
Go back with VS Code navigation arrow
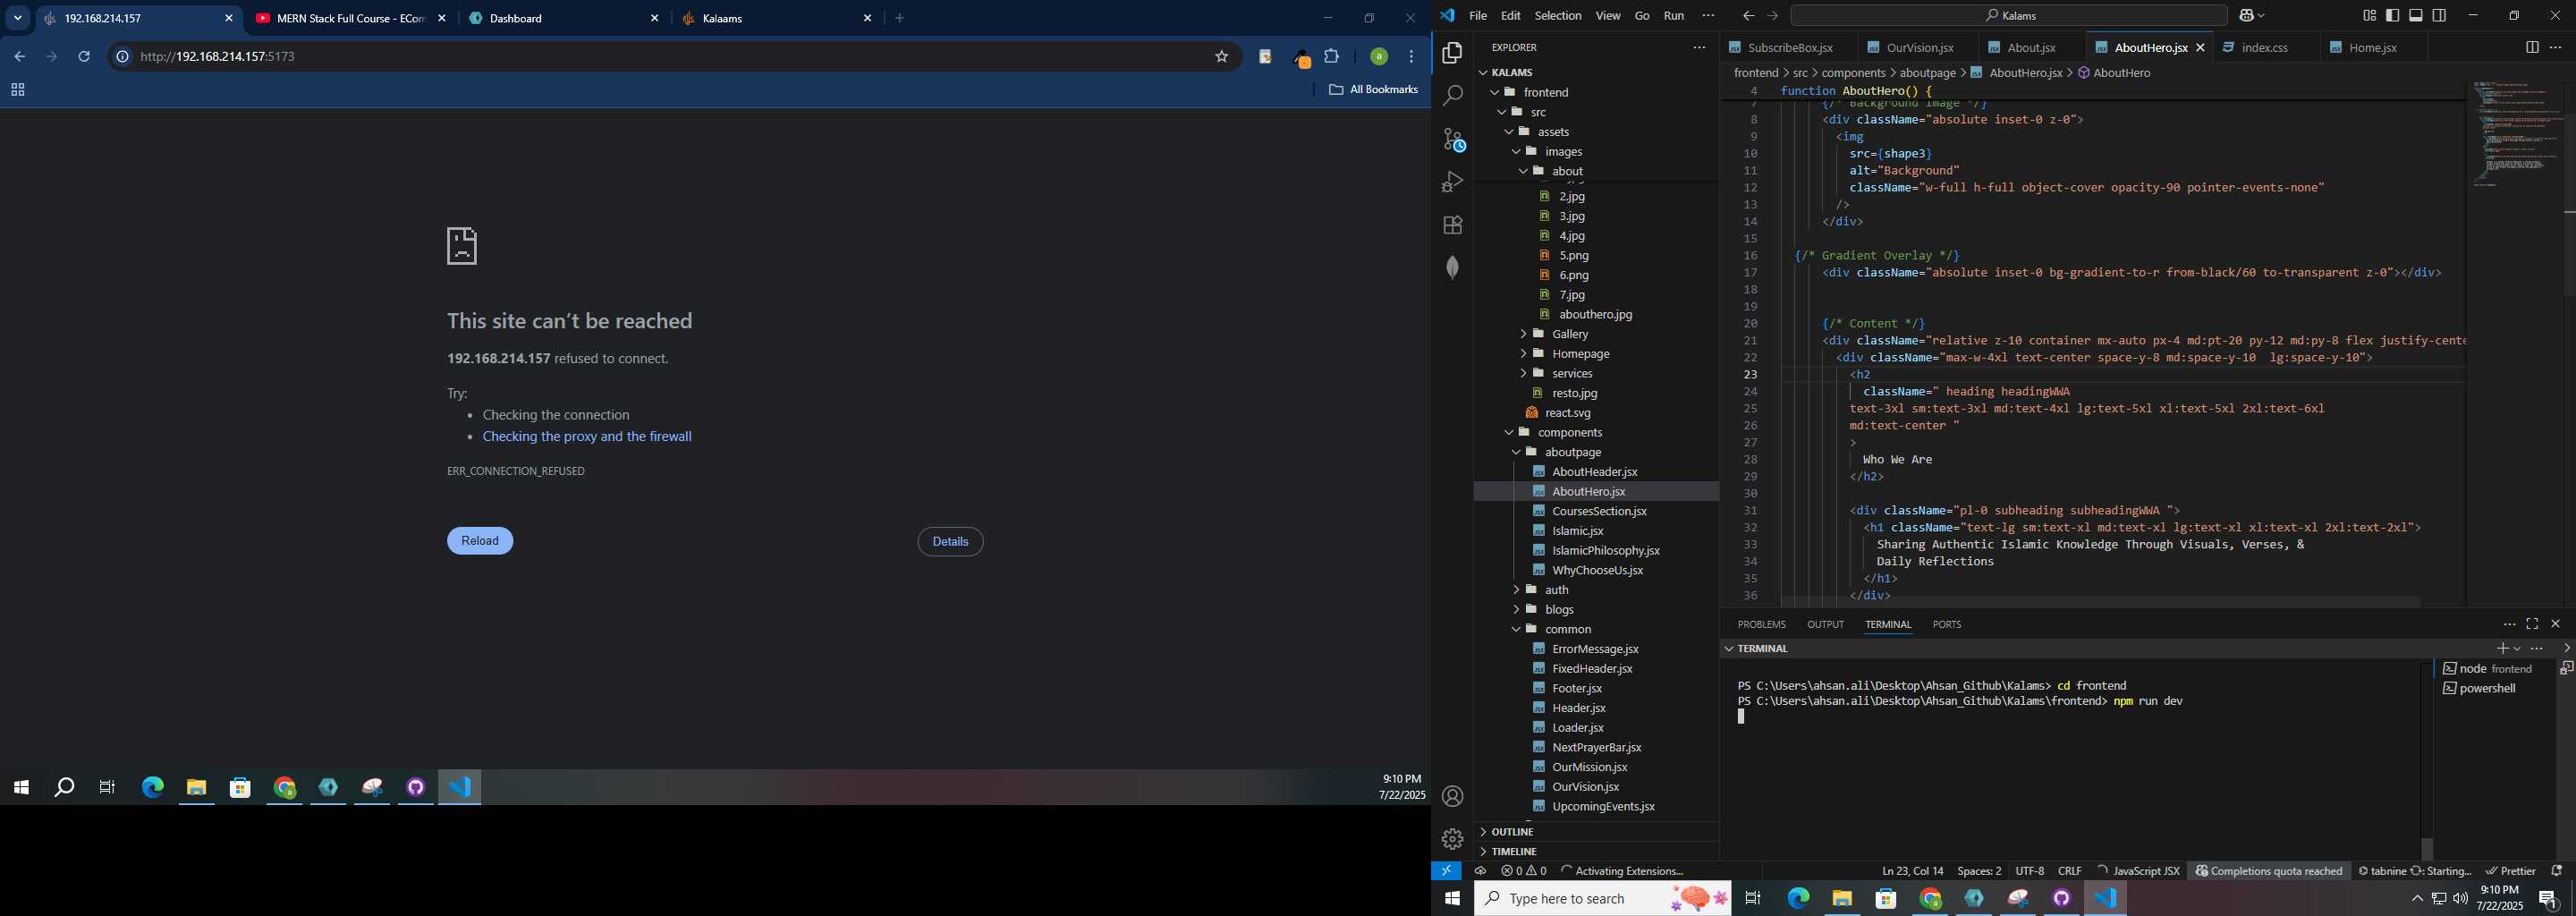[1748, 16]
